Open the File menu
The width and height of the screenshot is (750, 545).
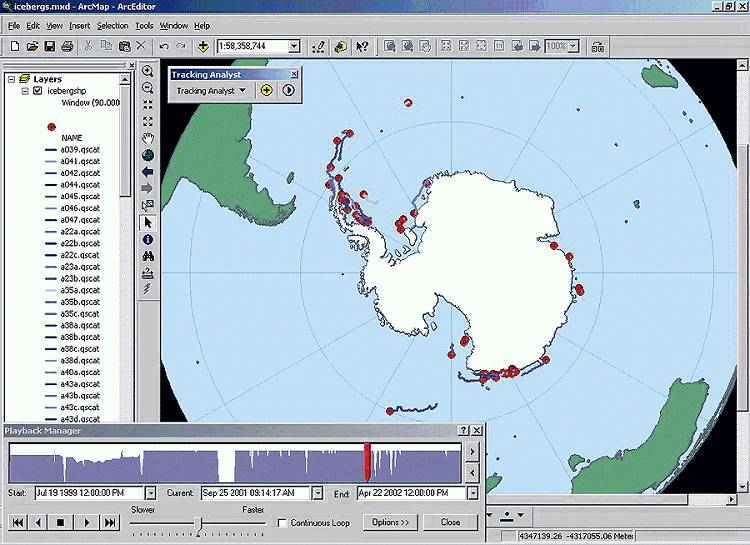[x=13, y=26]
